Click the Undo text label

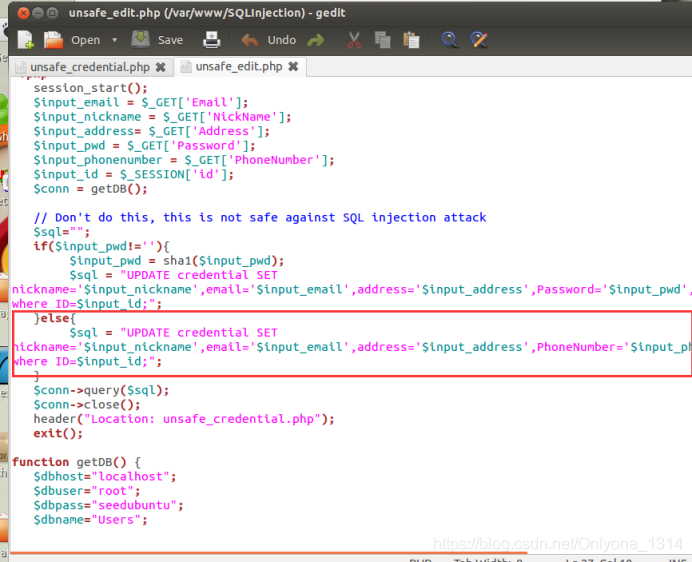click(282, 40)
